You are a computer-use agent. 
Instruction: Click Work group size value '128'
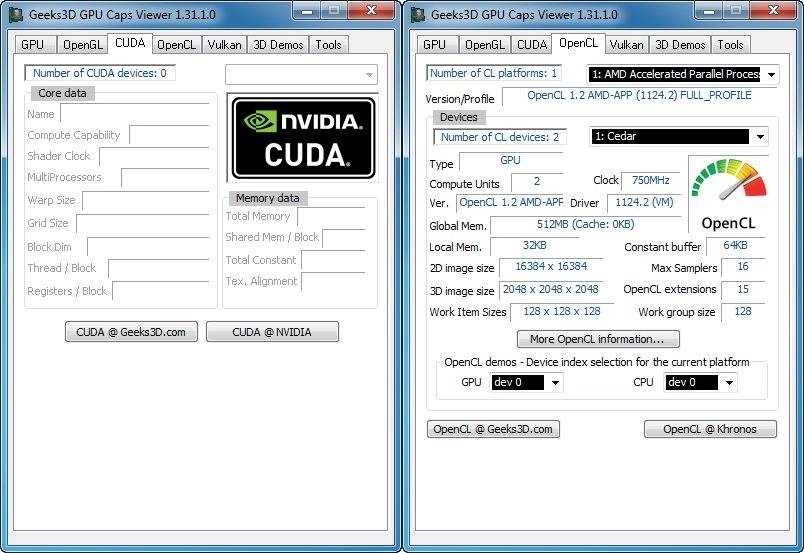click(x=743, y=311)
